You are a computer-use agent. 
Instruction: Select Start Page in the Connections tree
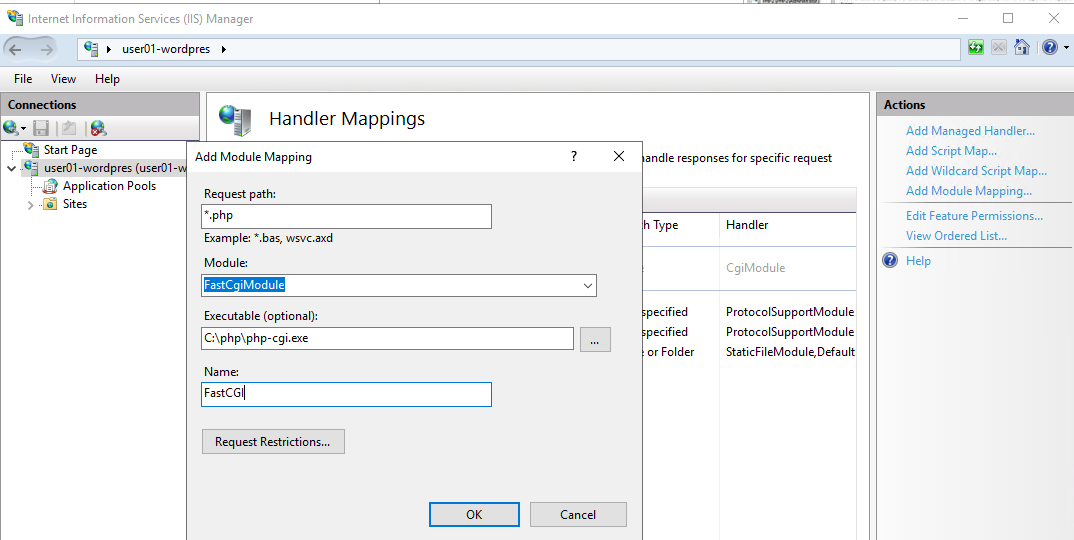point(71,149)
